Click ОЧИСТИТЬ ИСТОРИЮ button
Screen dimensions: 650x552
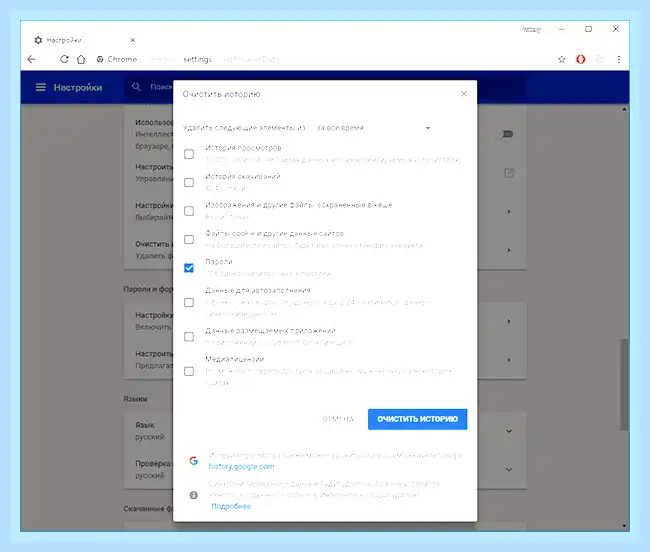tap(417, 419)
